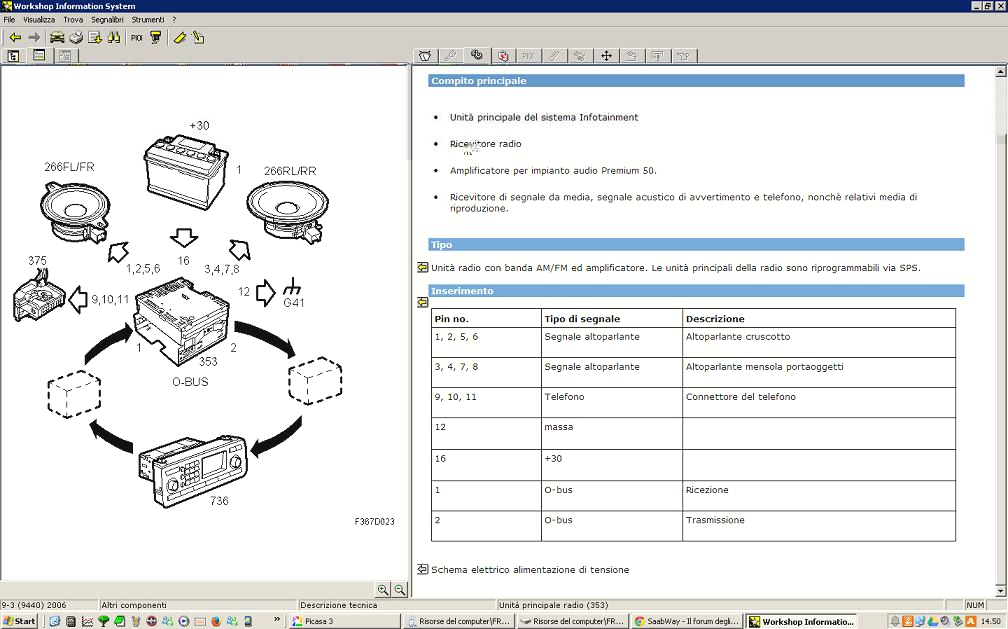Click the greyed tab right of arrows icon
Image resolution: width=1008 pixels, height=629 pixels.
tap(632, 56)
